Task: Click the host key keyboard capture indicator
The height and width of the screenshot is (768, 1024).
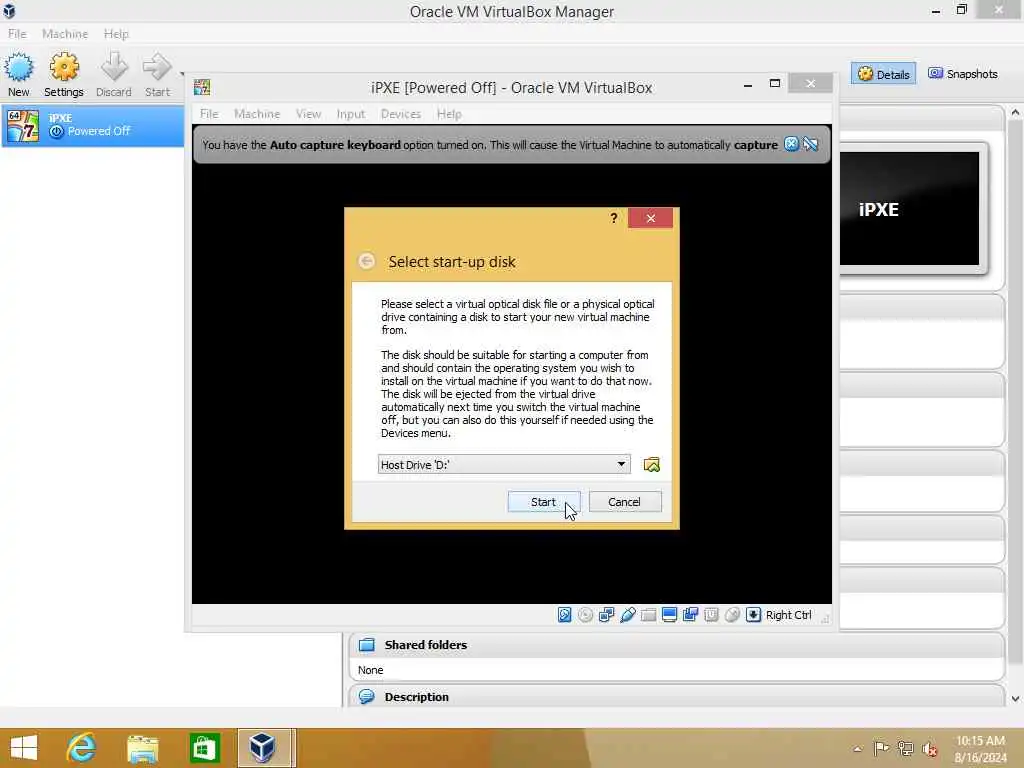Action: tap(753, 615)
